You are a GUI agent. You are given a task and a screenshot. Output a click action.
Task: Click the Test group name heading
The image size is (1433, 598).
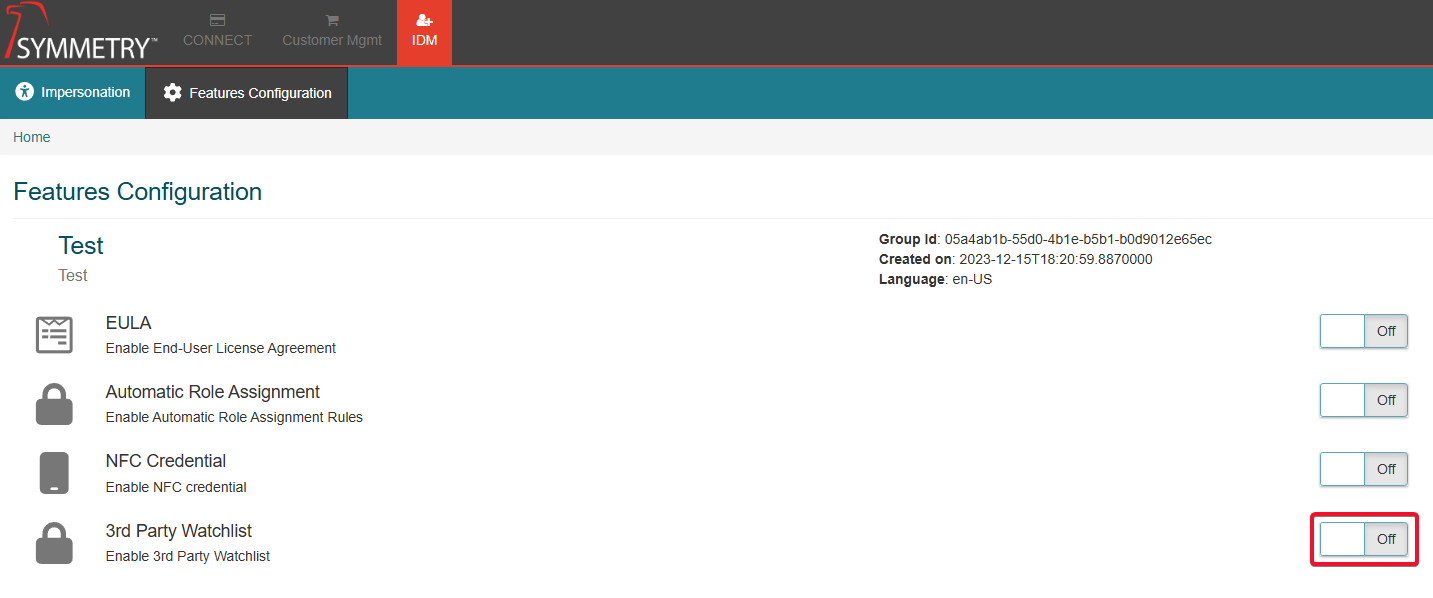point(81,246)
